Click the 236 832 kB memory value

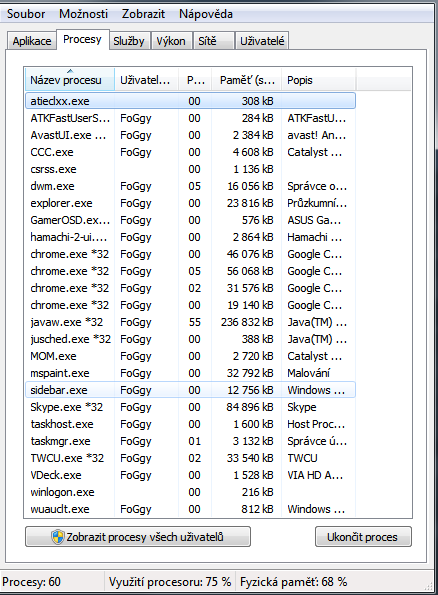point(247,322)
